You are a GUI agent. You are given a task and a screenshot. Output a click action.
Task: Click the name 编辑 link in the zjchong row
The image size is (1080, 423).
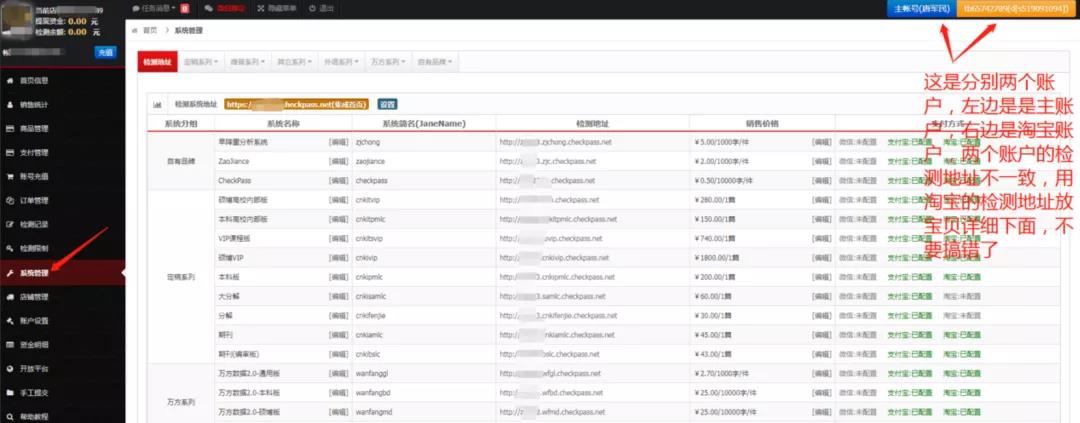click(338, 142)
